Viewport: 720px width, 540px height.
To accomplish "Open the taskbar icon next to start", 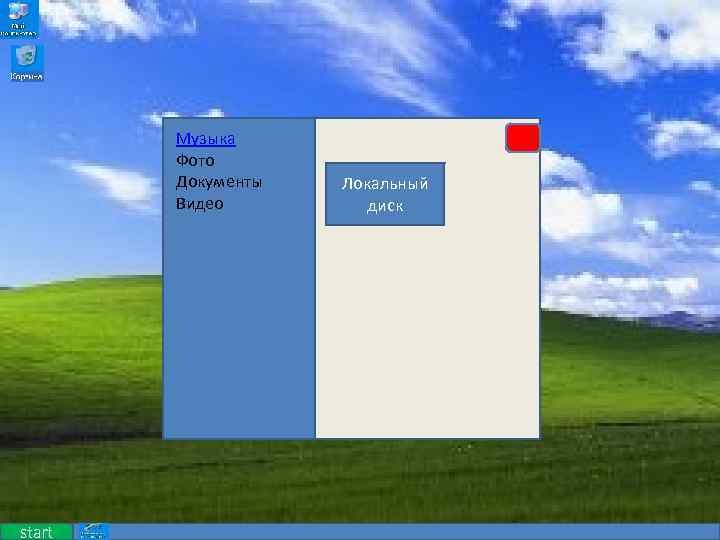I will [x=93, y=532].
